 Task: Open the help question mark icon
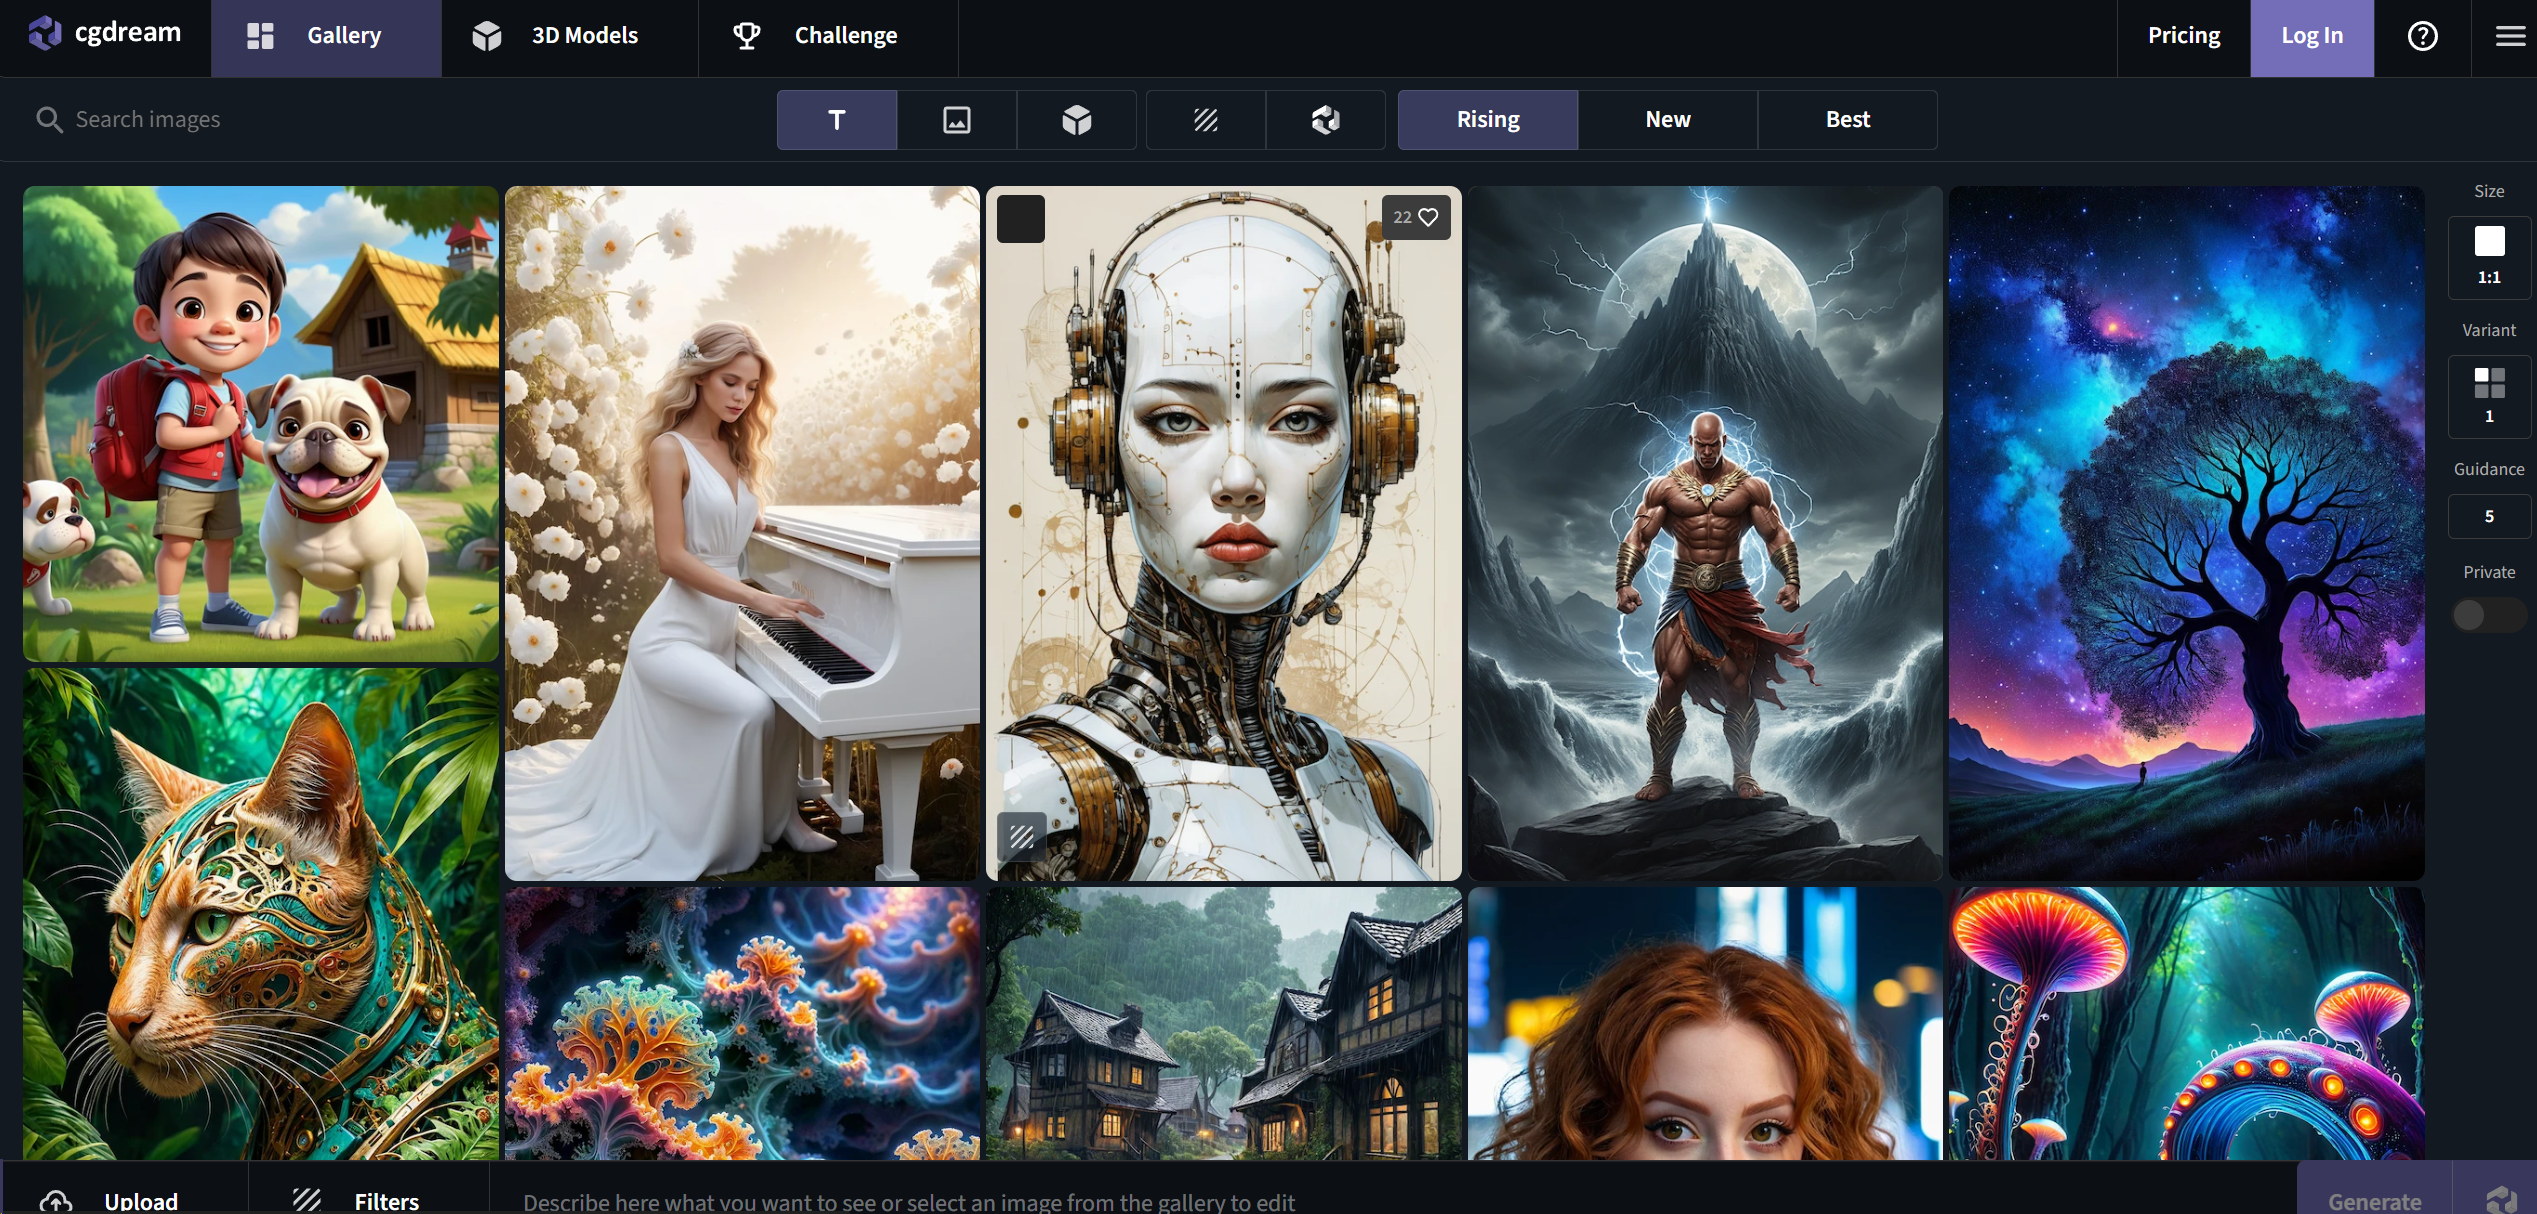point(2421,36)
